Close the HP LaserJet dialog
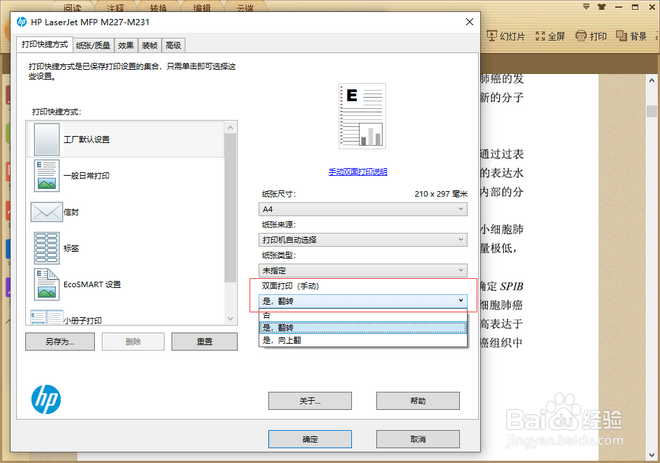The image size is (660, 463). point(470,22)
